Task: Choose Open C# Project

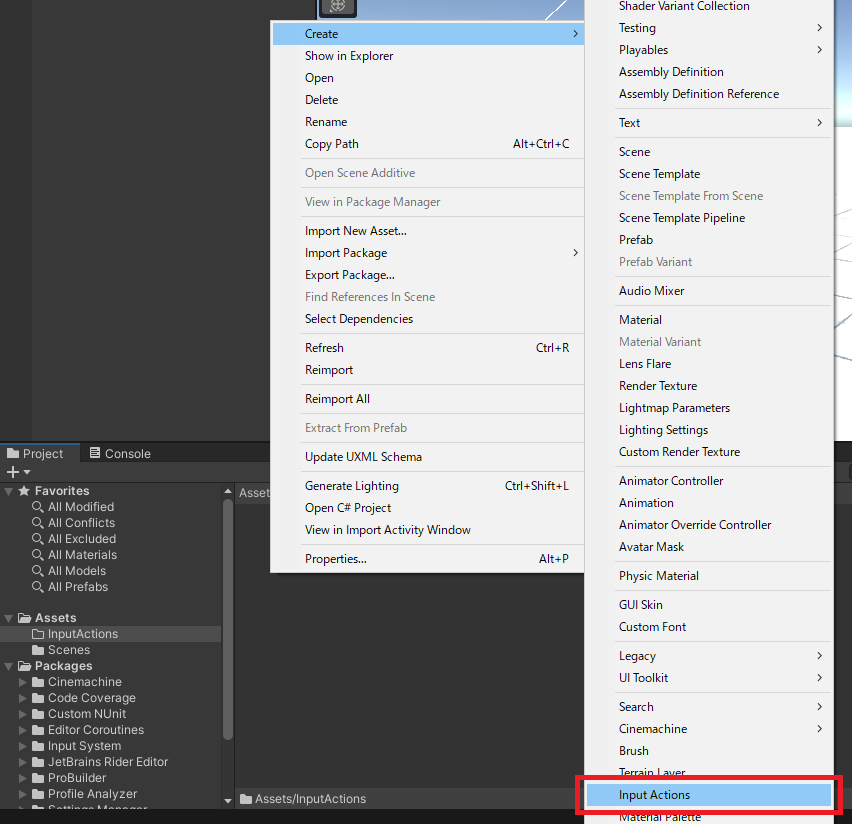Action: pyautogui.click(x=347, y=507)
